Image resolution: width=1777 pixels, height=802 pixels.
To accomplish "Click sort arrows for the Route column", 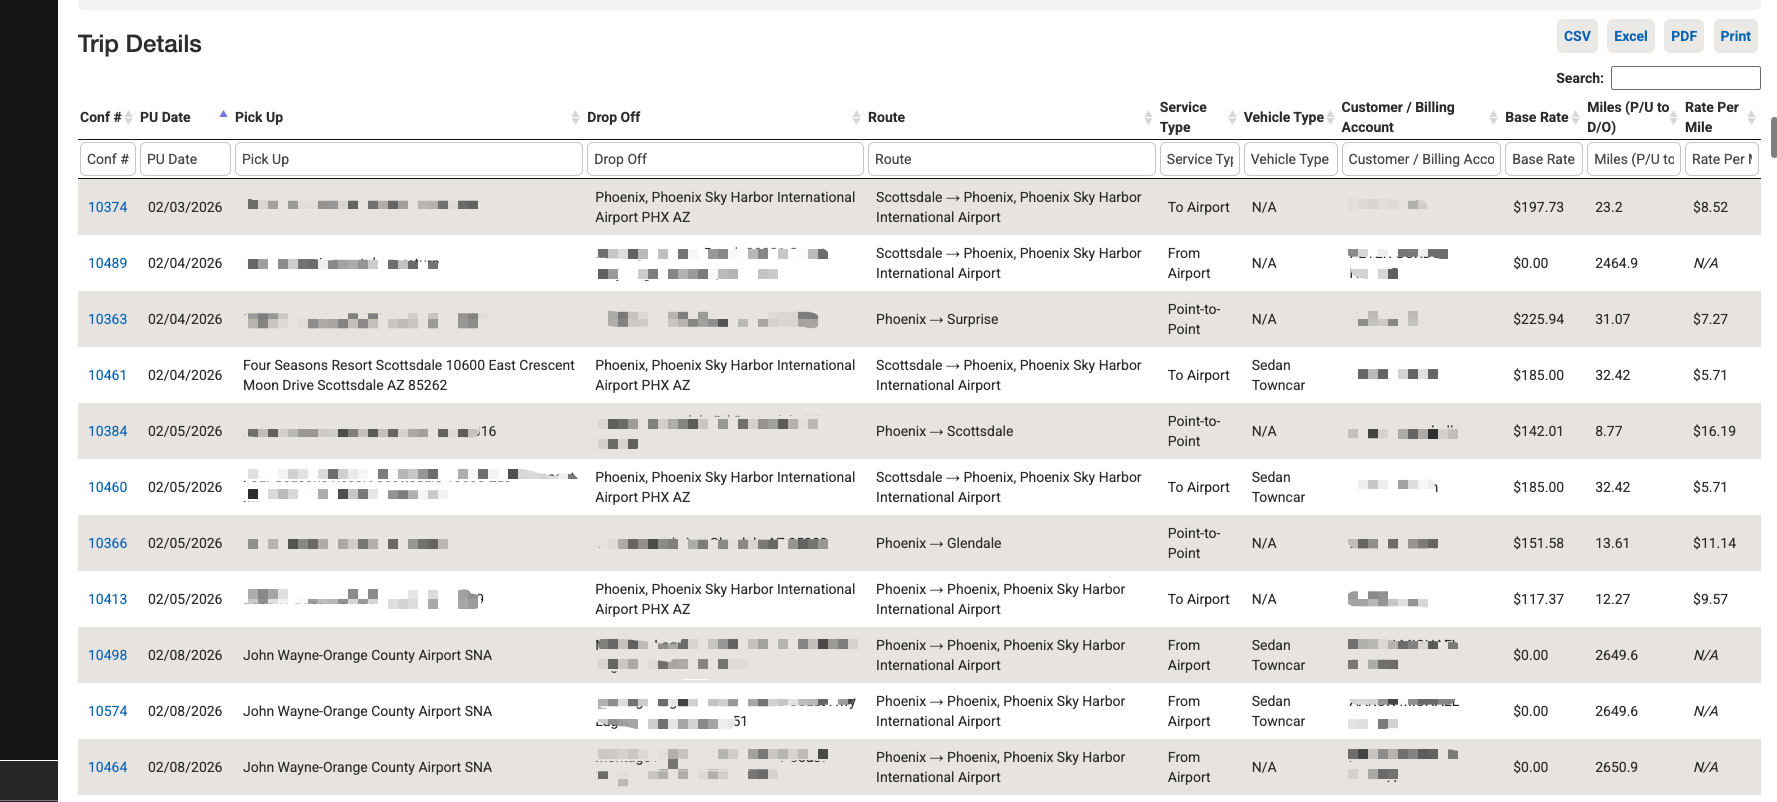I will 1148,118.
